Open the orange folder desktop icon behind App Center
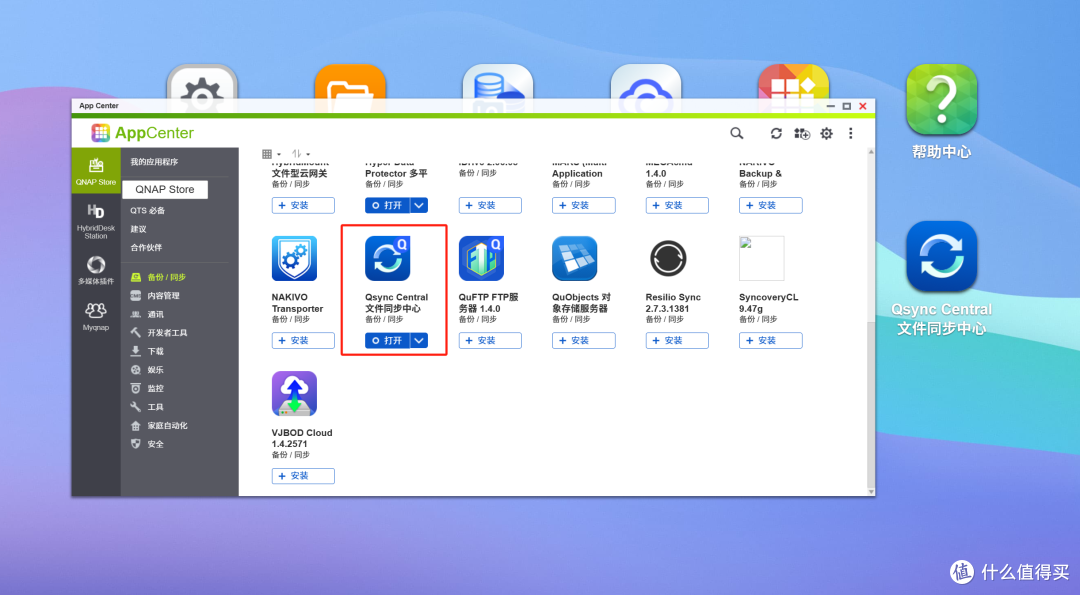This screenshot has width=1080, height=595. (x=350, y=86)
